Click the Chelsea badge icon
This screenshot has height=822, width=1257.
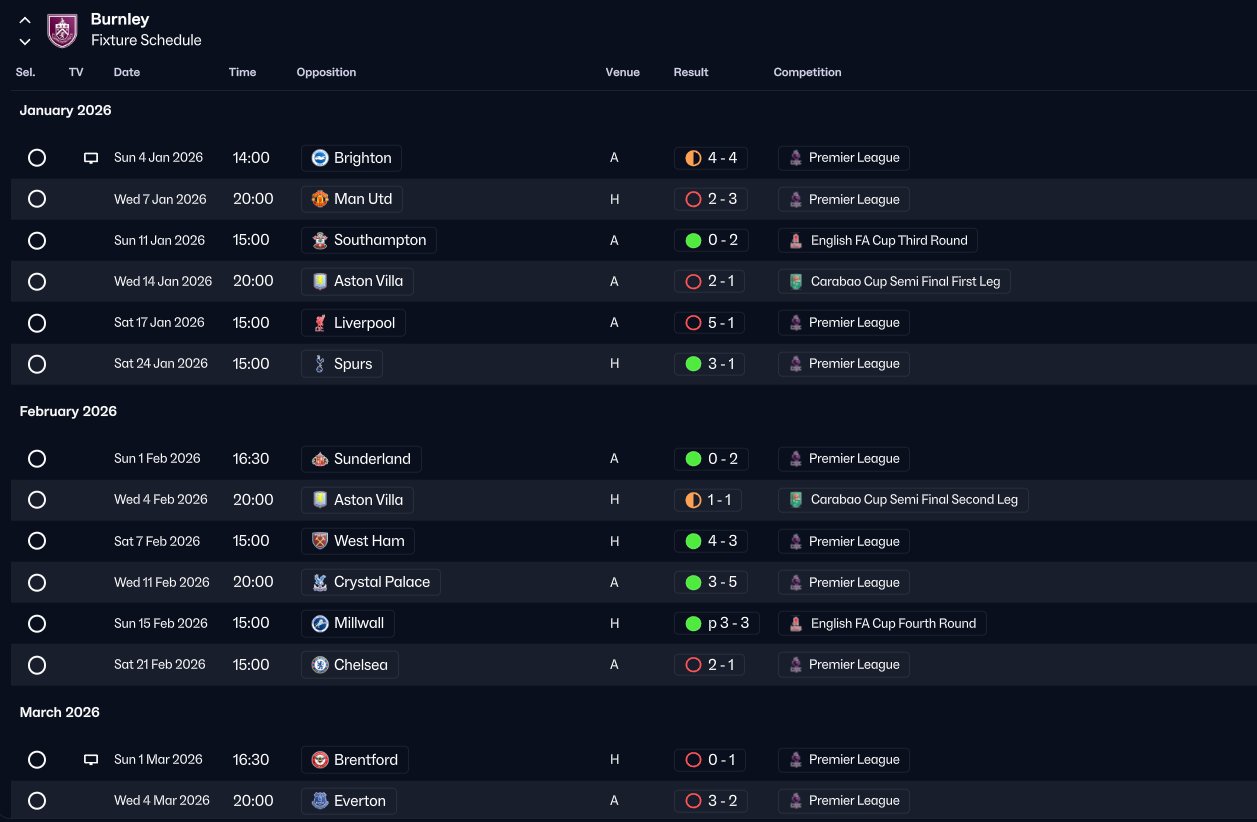320,665
